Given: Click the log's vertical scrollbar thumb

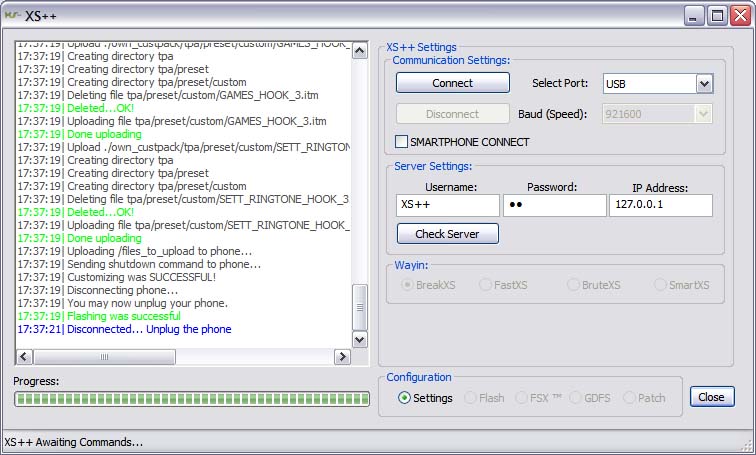Looking at the screenshot, I should tap(360, 307).
